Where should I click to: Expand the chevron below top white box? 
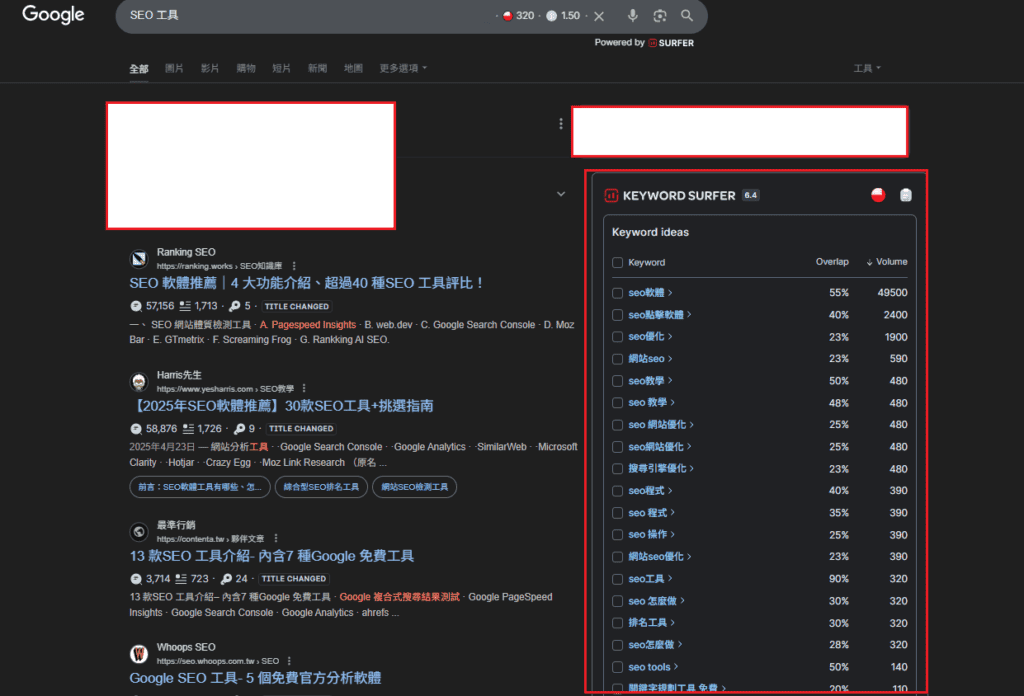pos(561,194)
